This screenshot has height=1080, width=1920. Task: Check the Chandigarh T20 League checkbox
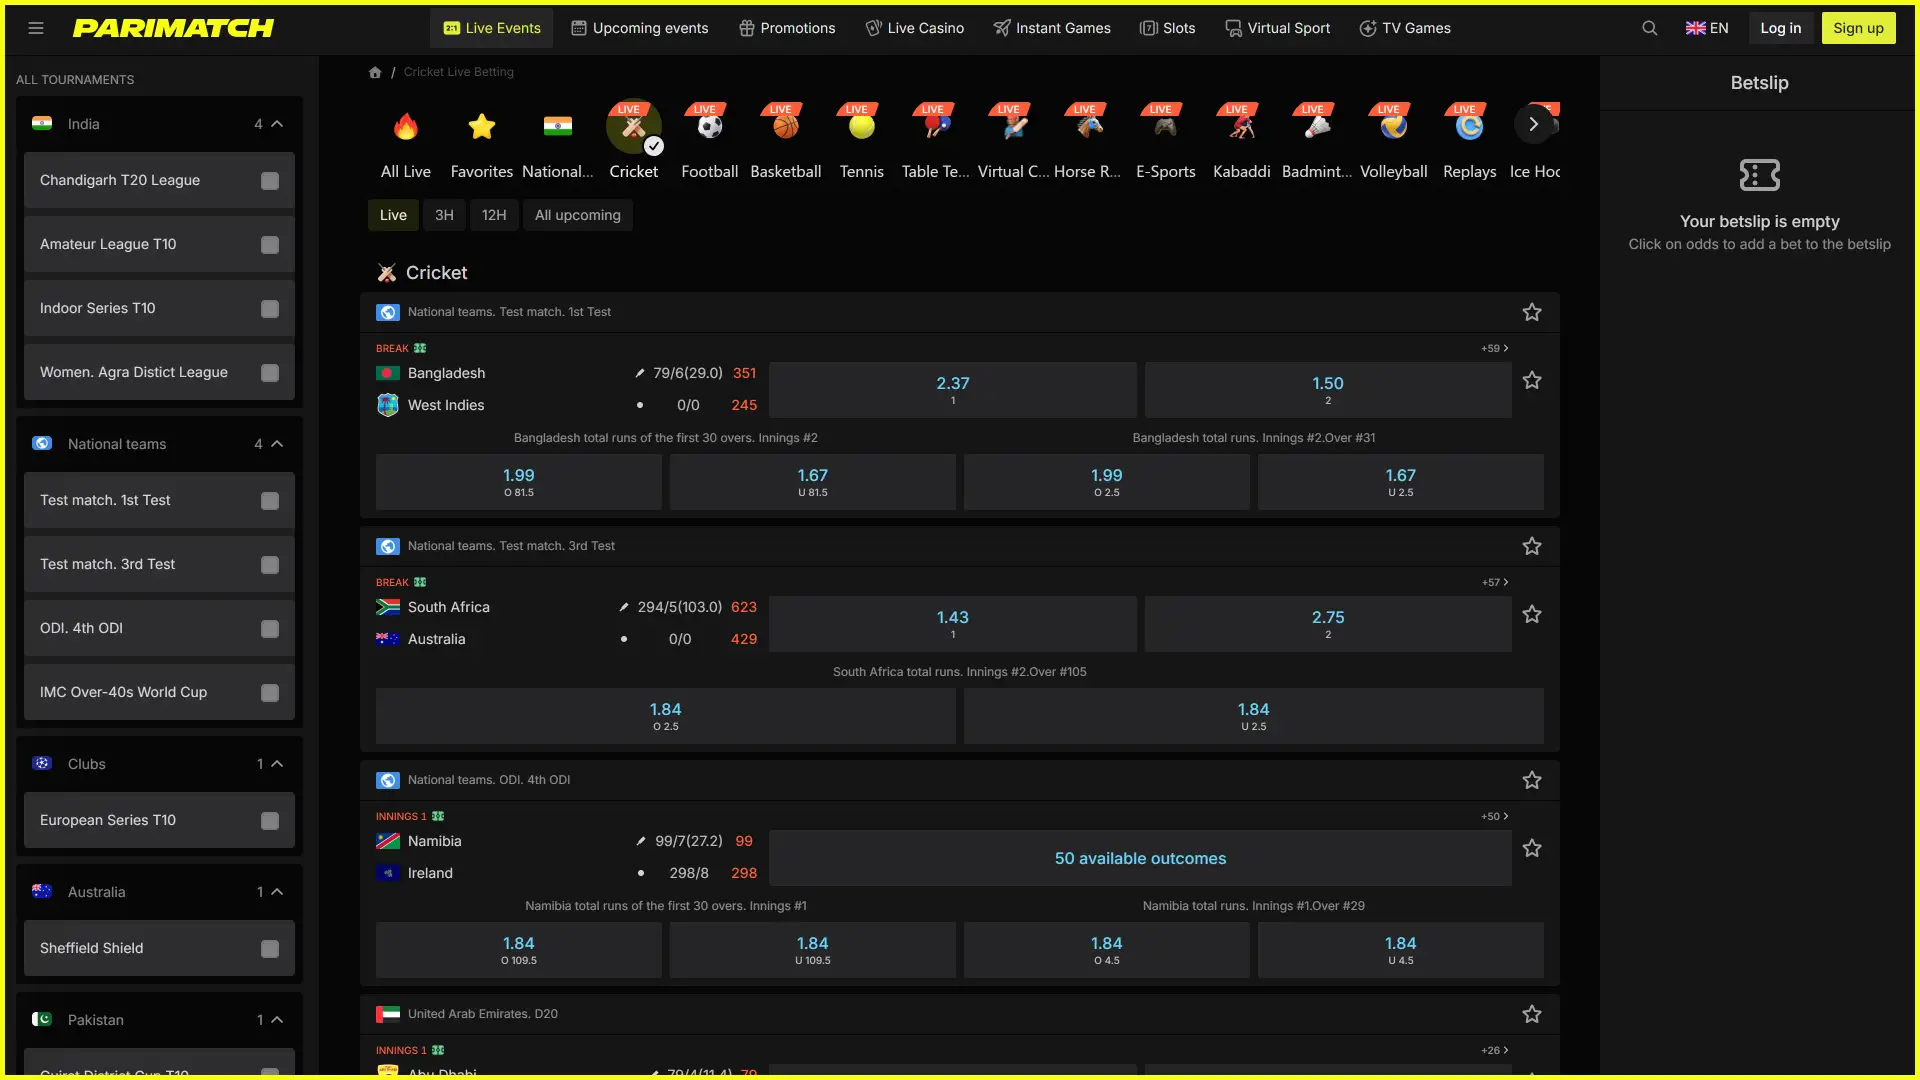click(270, 181)
